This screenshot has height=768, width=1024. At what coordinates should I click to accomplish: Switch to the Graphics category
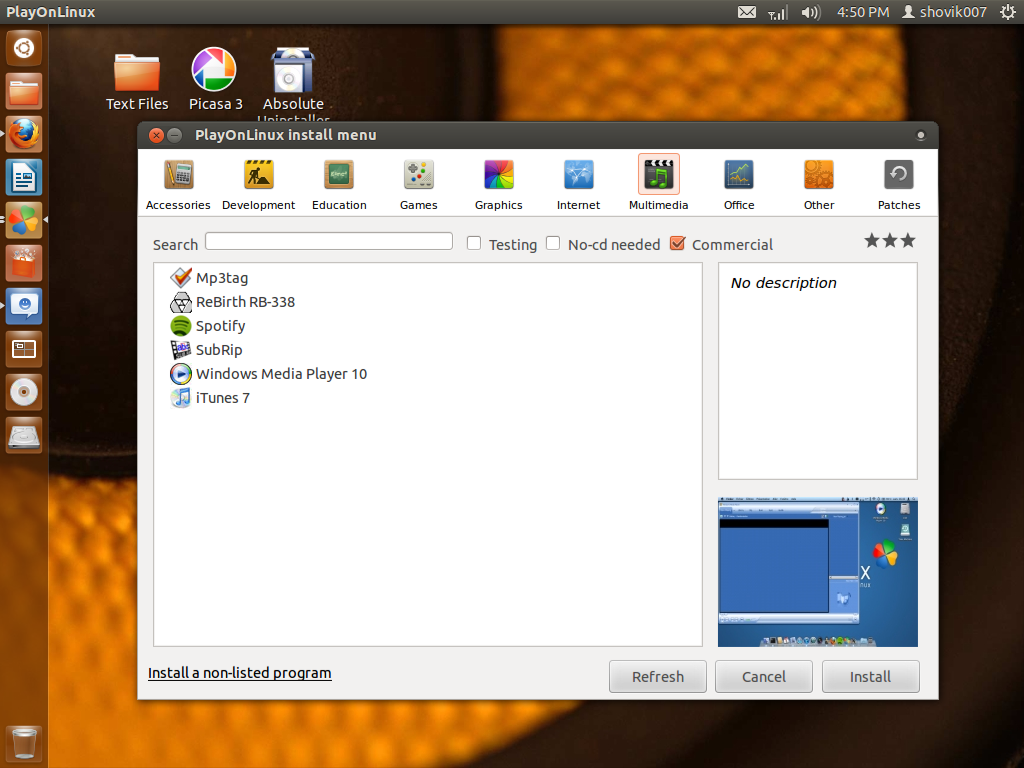point(498,183)
